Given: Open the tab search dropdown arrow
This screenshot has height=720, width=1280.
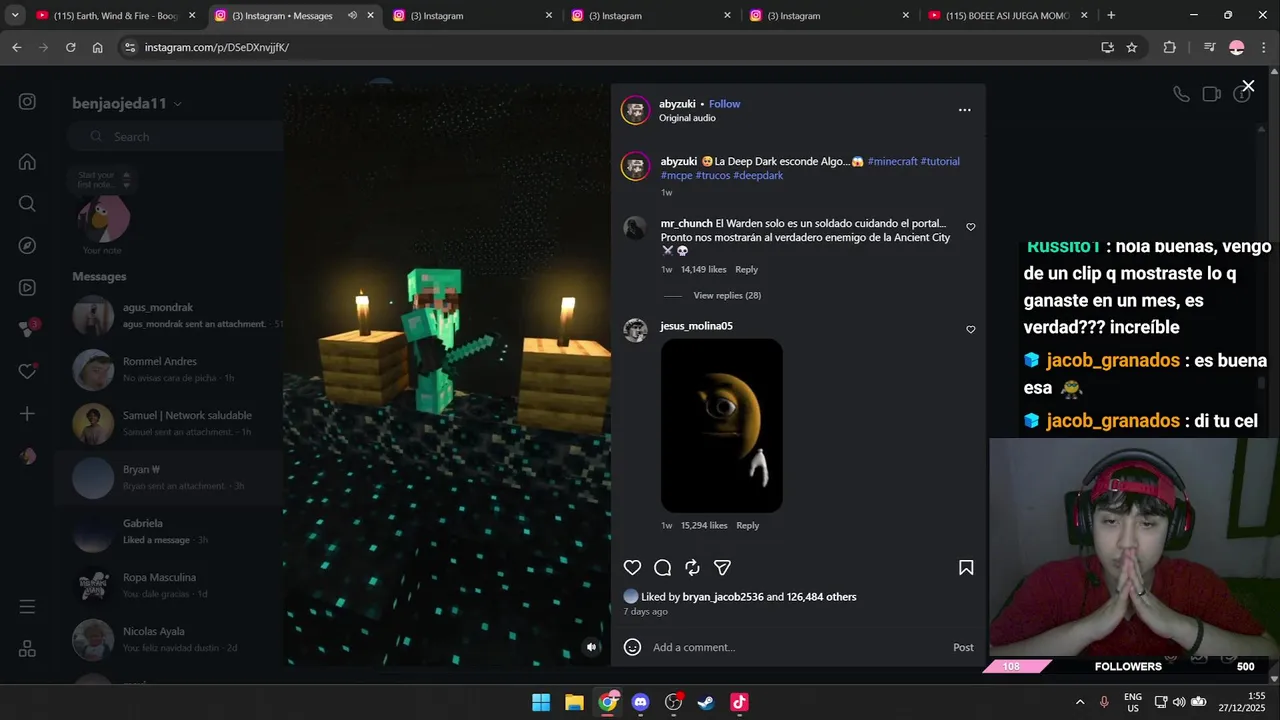Looking at the screenshot, I should point(15,16).
